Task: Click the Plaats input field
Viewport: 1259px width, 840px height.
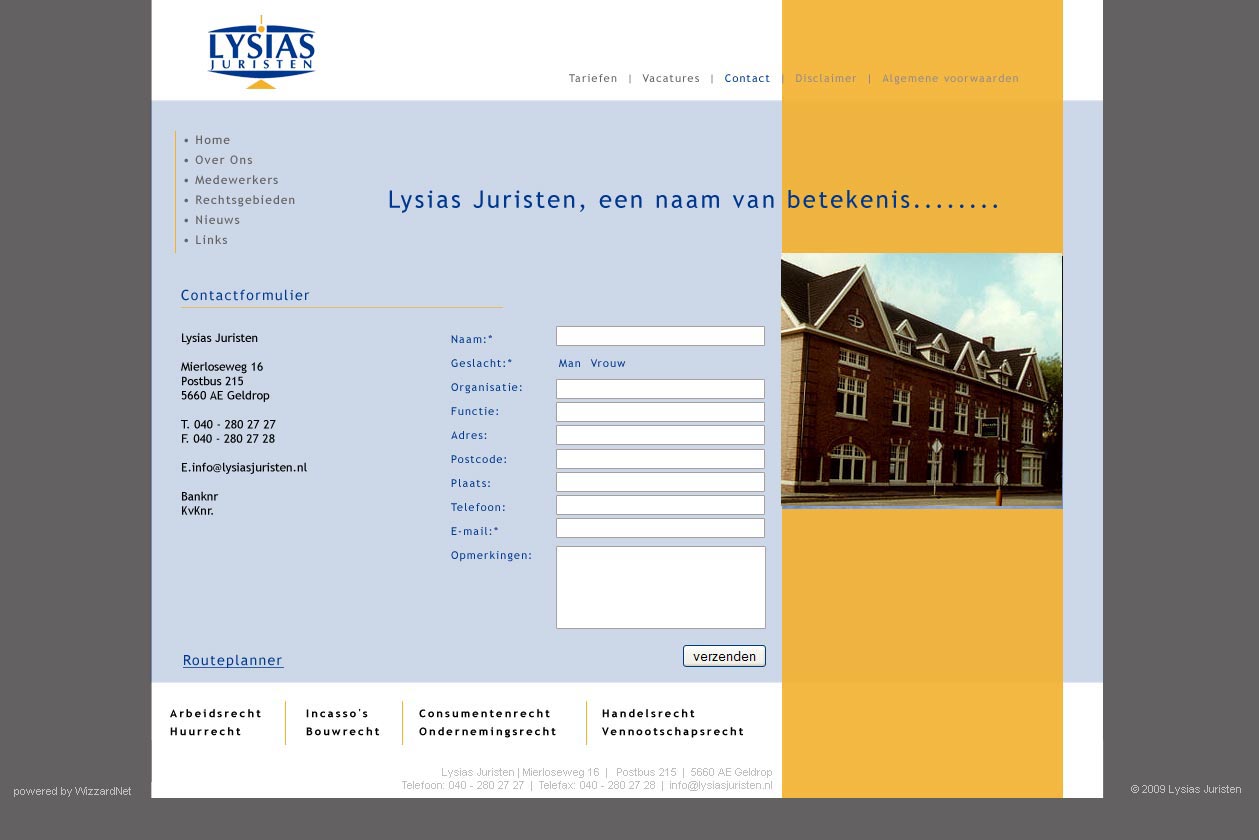Action: coord(660,482)
